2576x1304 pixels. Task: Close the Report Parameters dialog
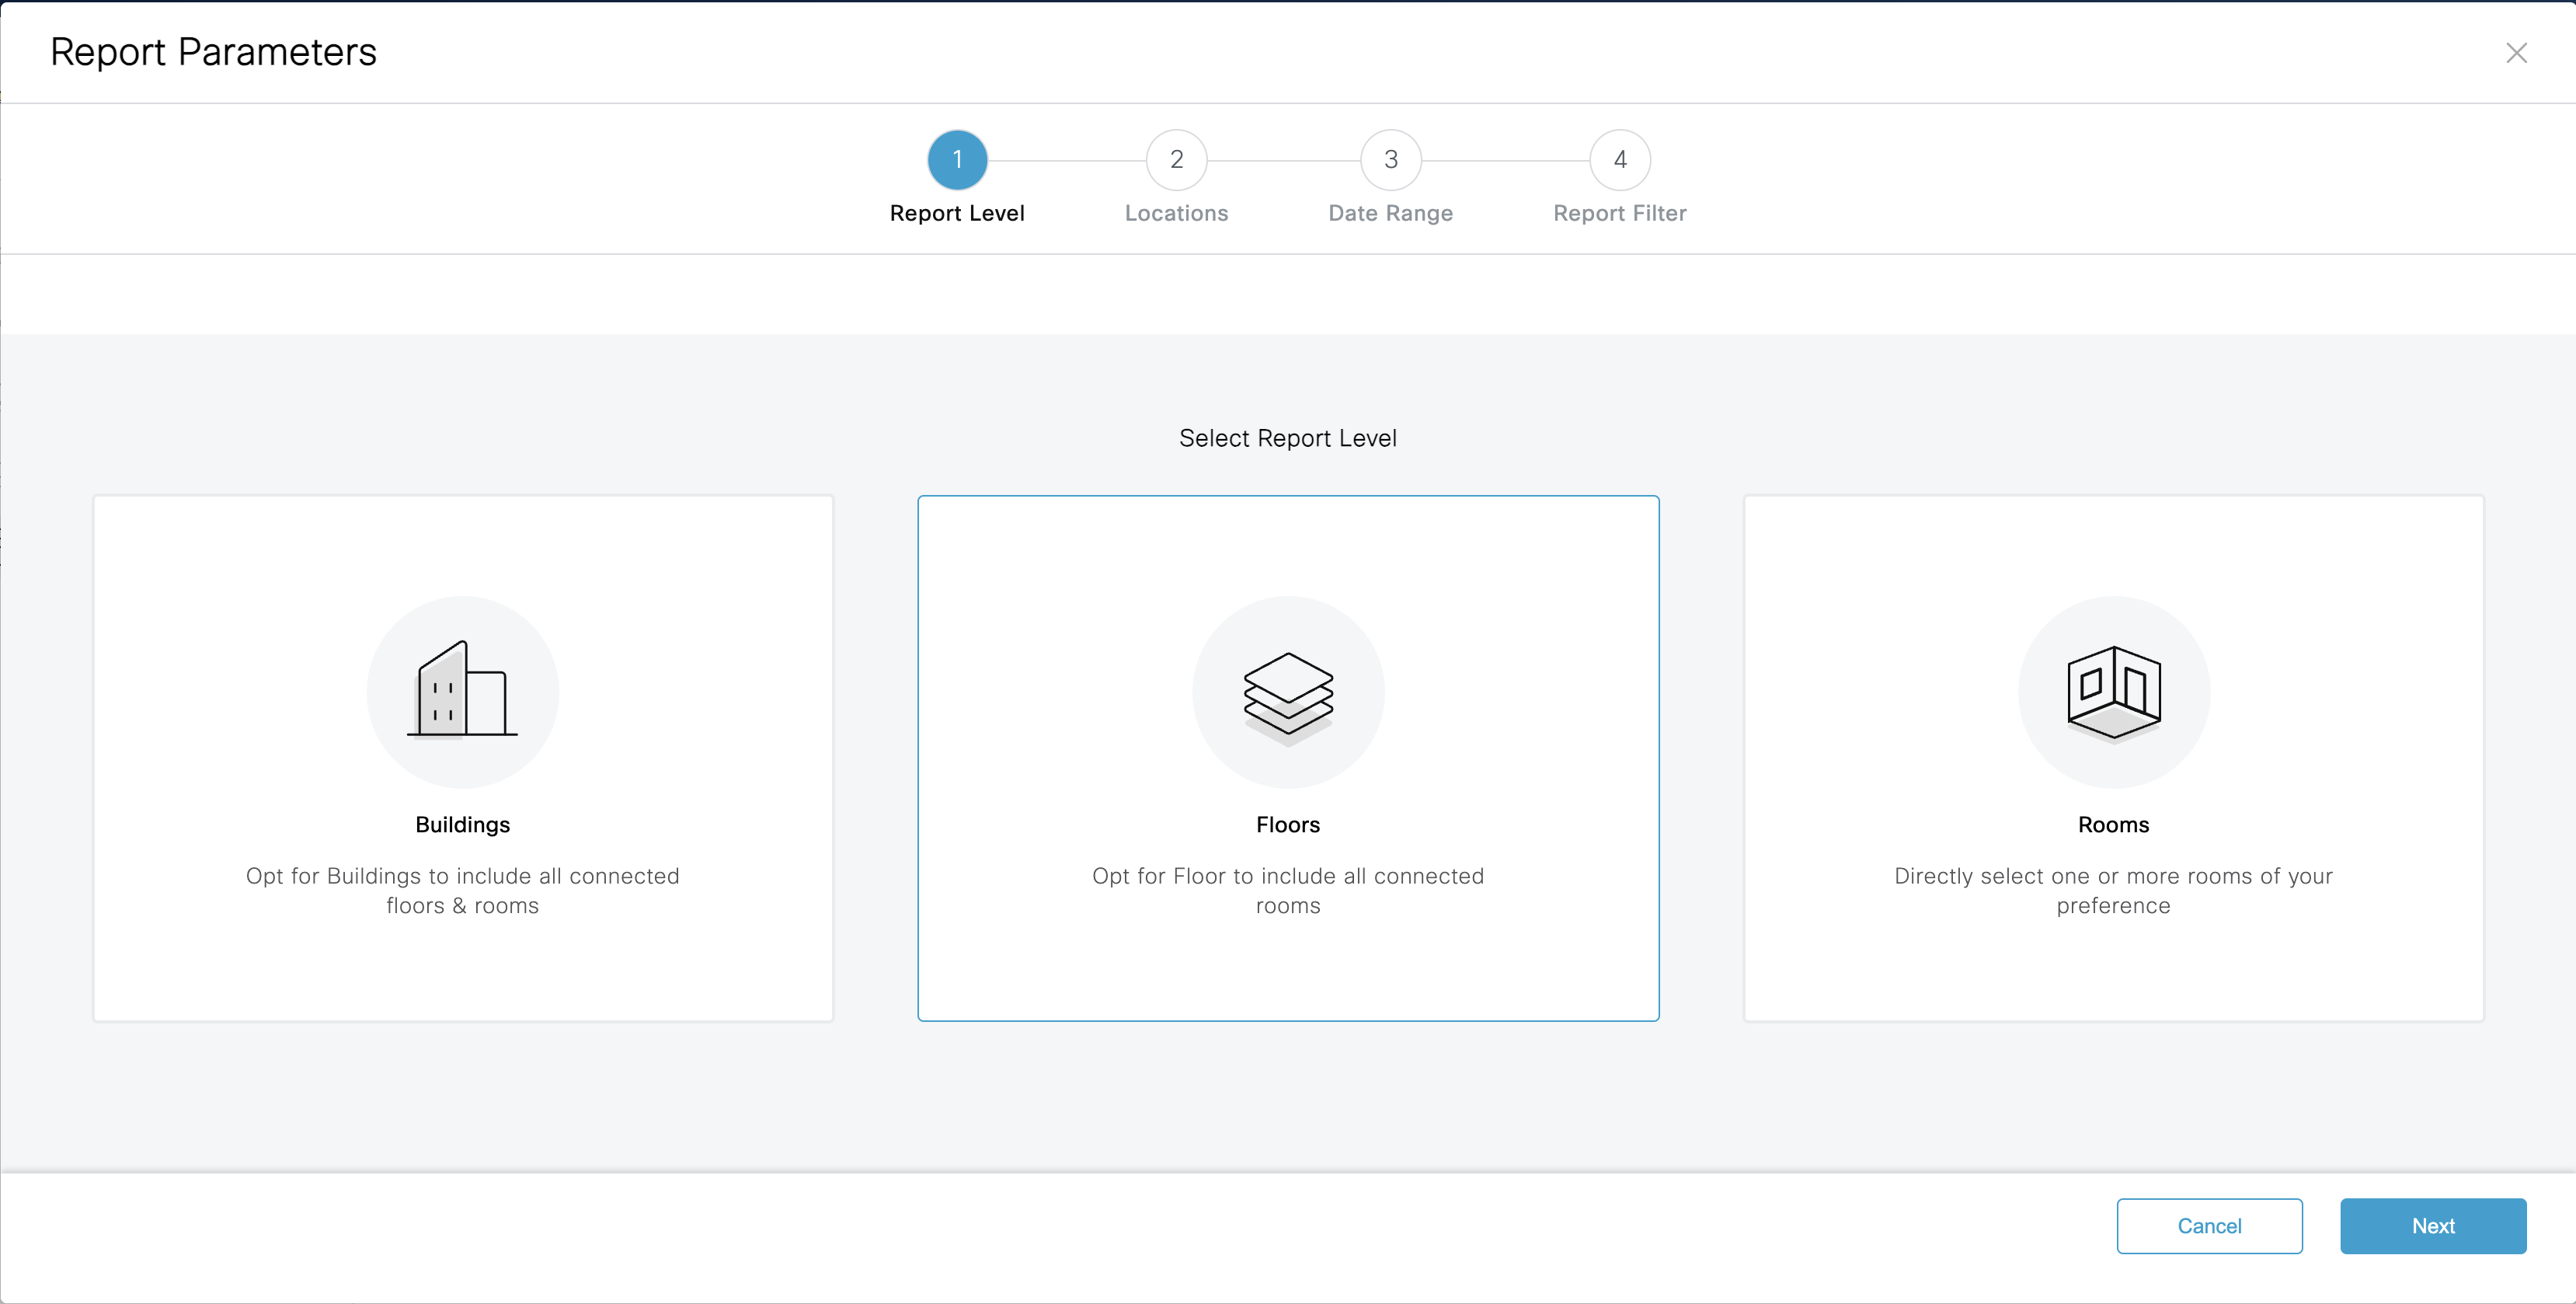point(2516,53)
